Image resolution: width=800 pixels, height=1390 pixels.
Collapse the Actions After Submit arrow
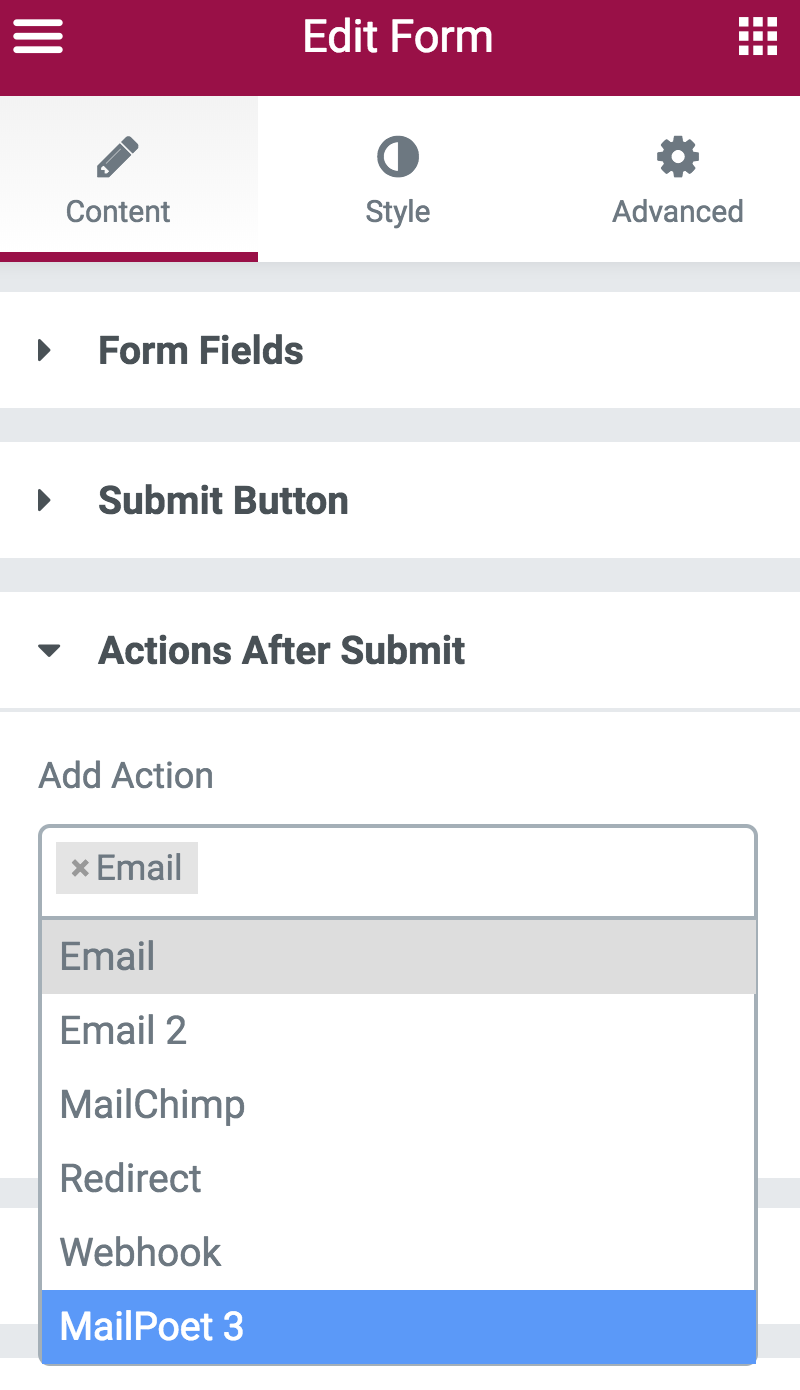click(48, 651)
